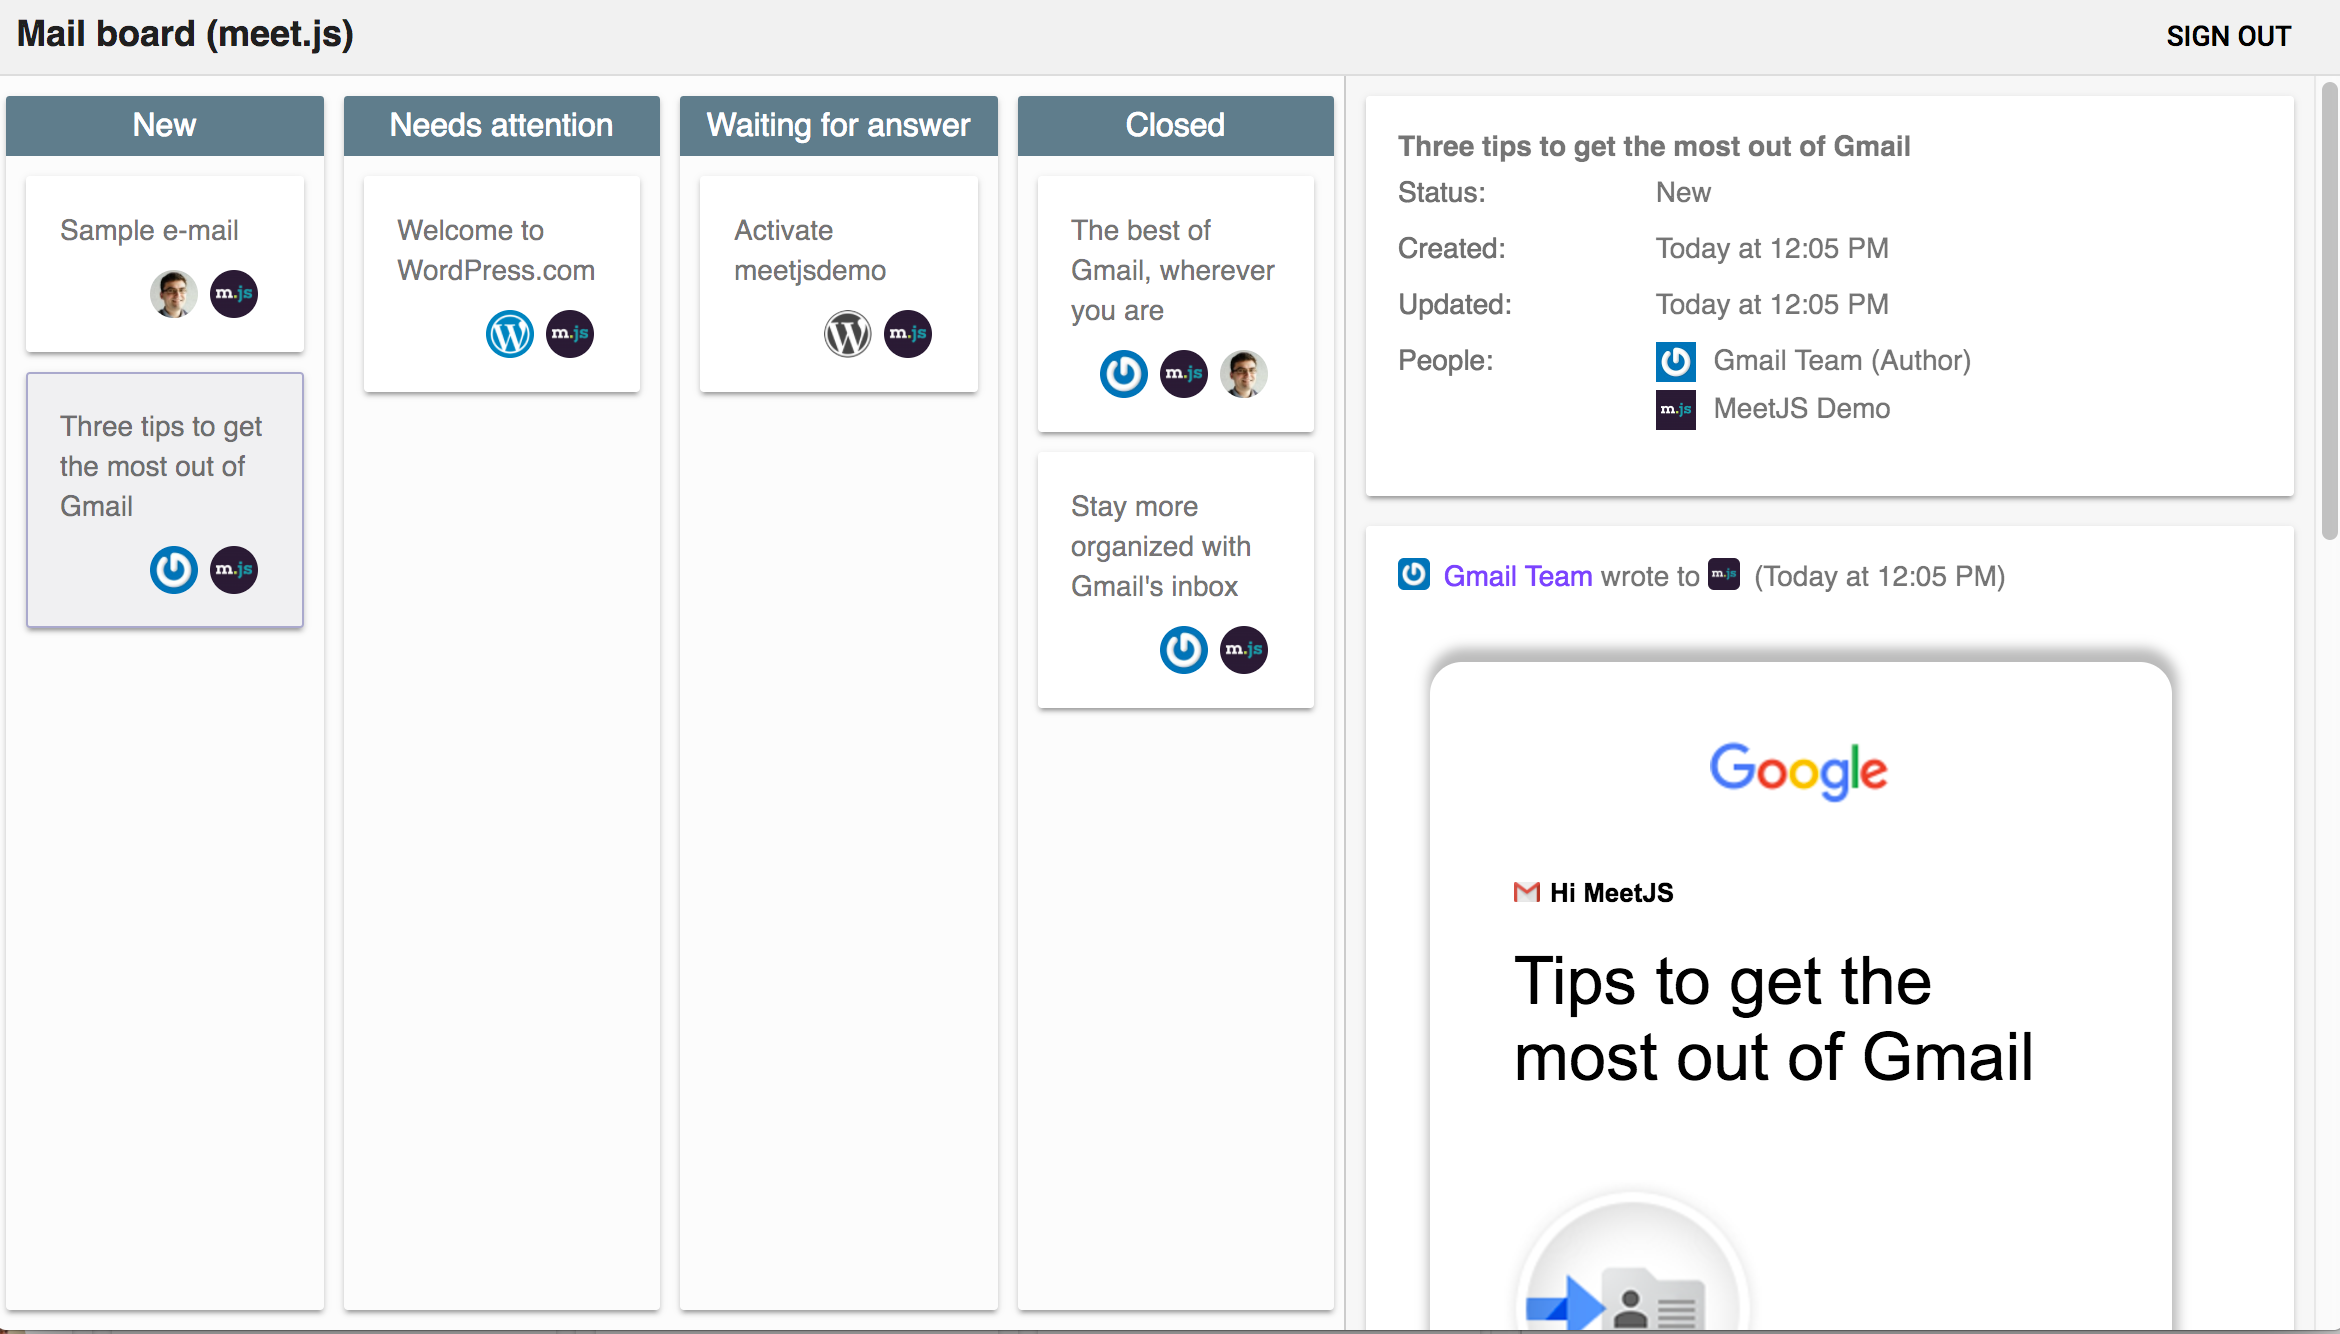Click Gmail M icon beside Hi MeetJS
2340x1334 pixels.
tap(1526, 892)
